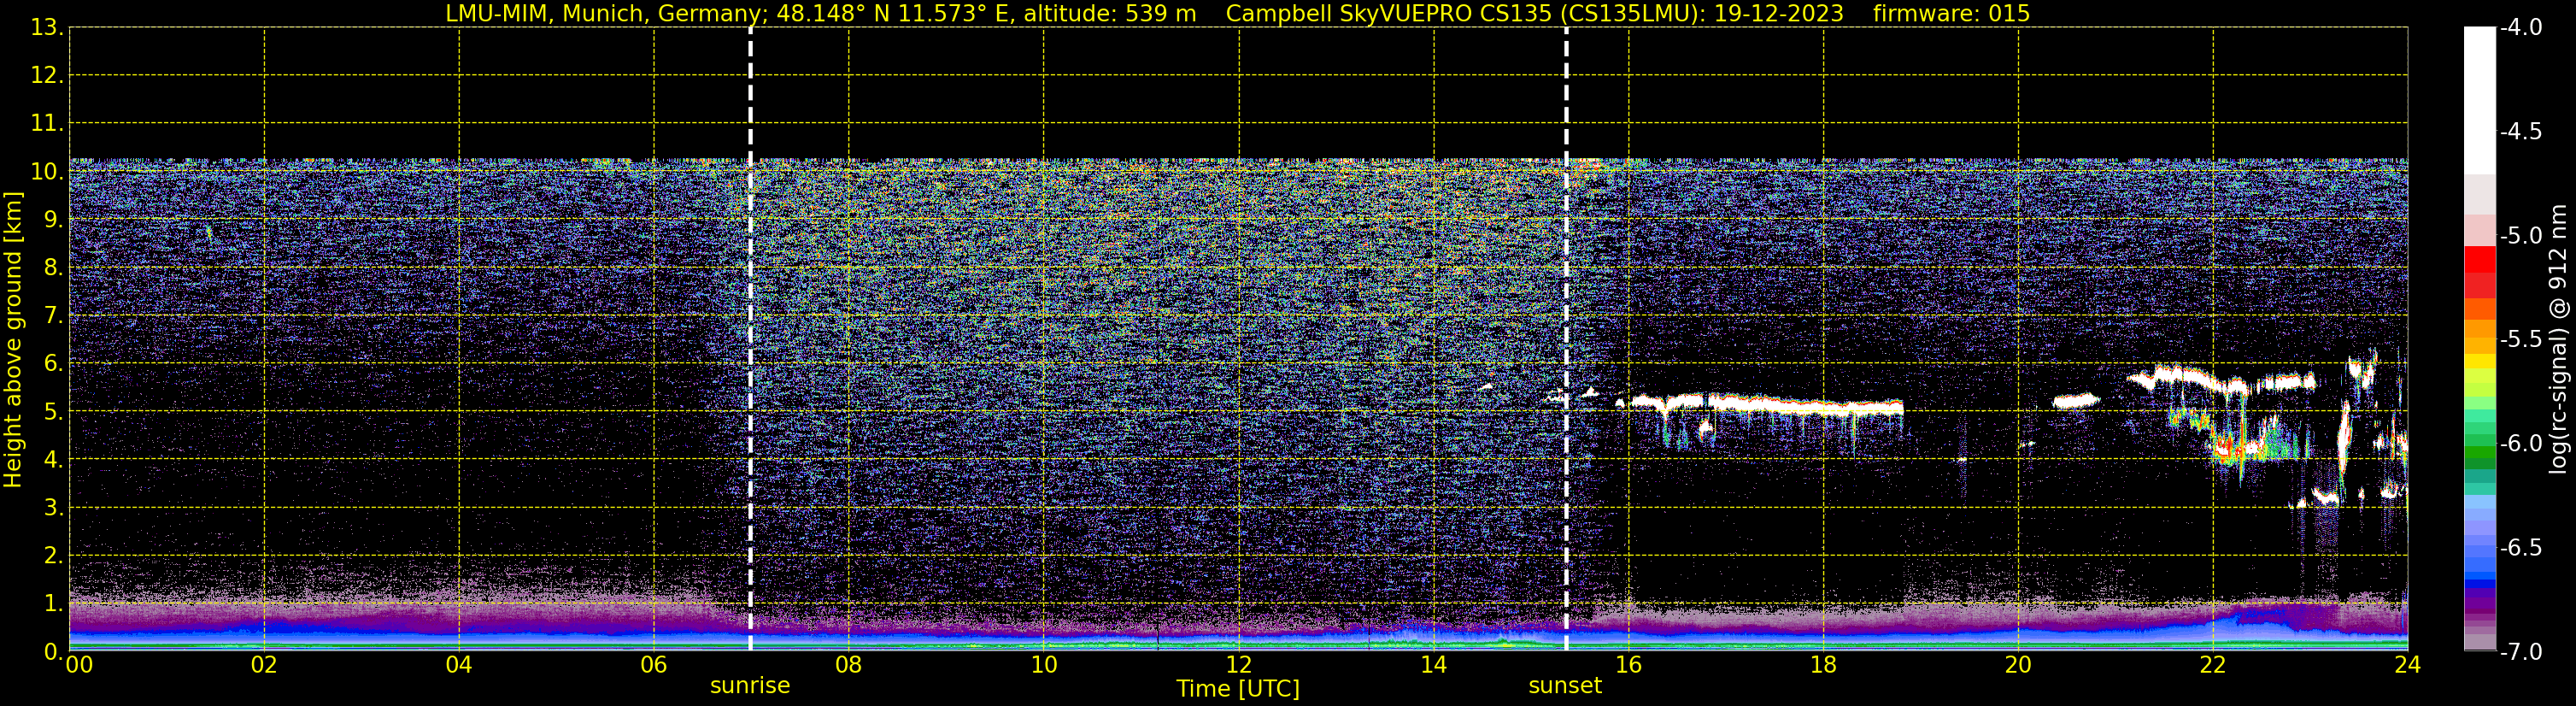Click the dashed white sunrise marker line
2576x706 pixels.
coord(750,339)
